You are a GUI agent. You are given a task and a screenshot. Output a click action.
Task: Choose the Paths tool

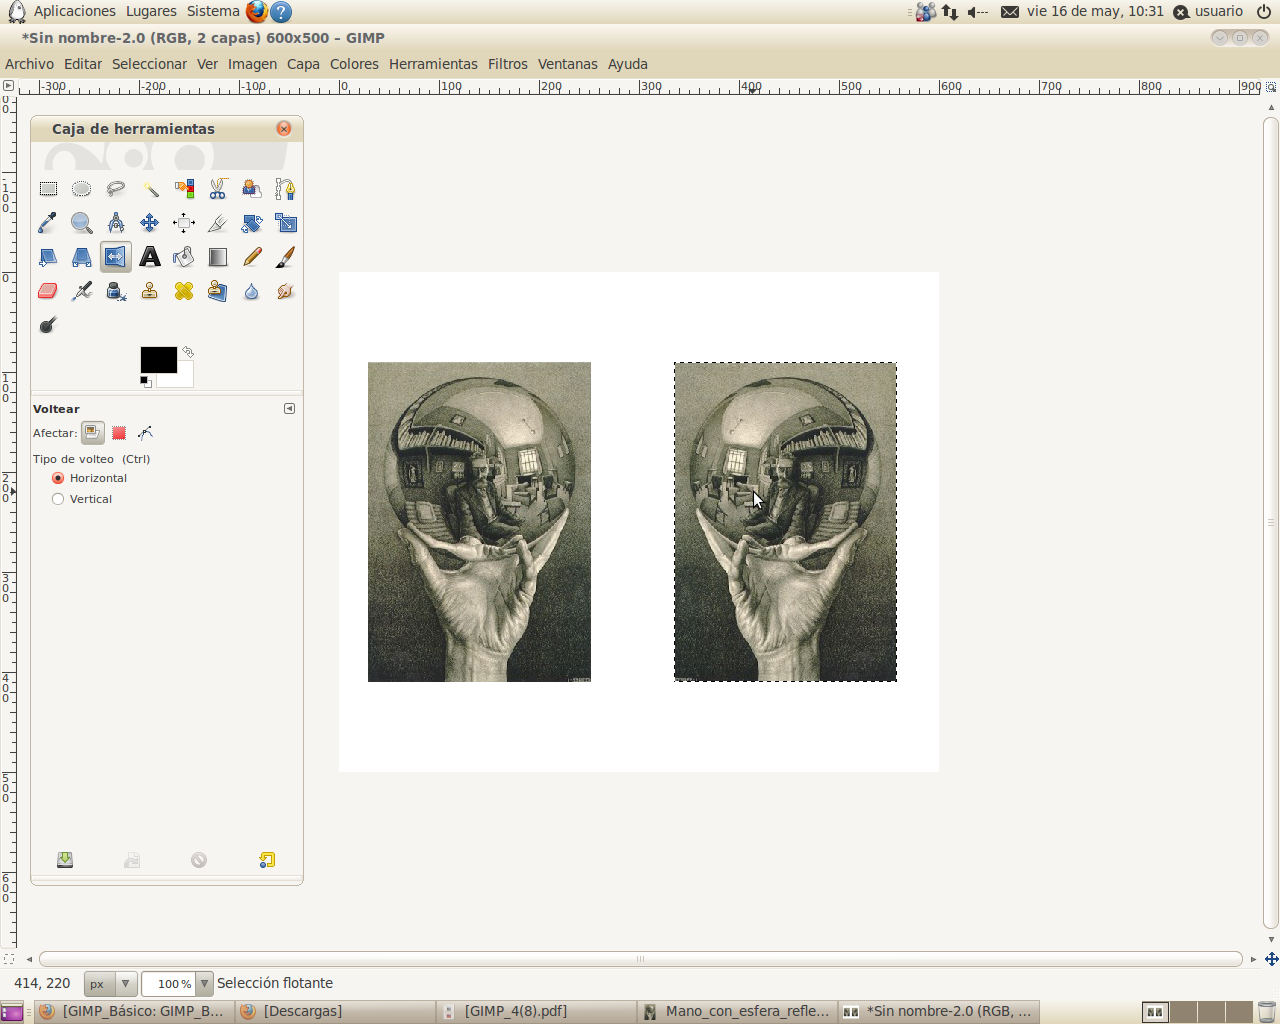click(x=285, y=188)
